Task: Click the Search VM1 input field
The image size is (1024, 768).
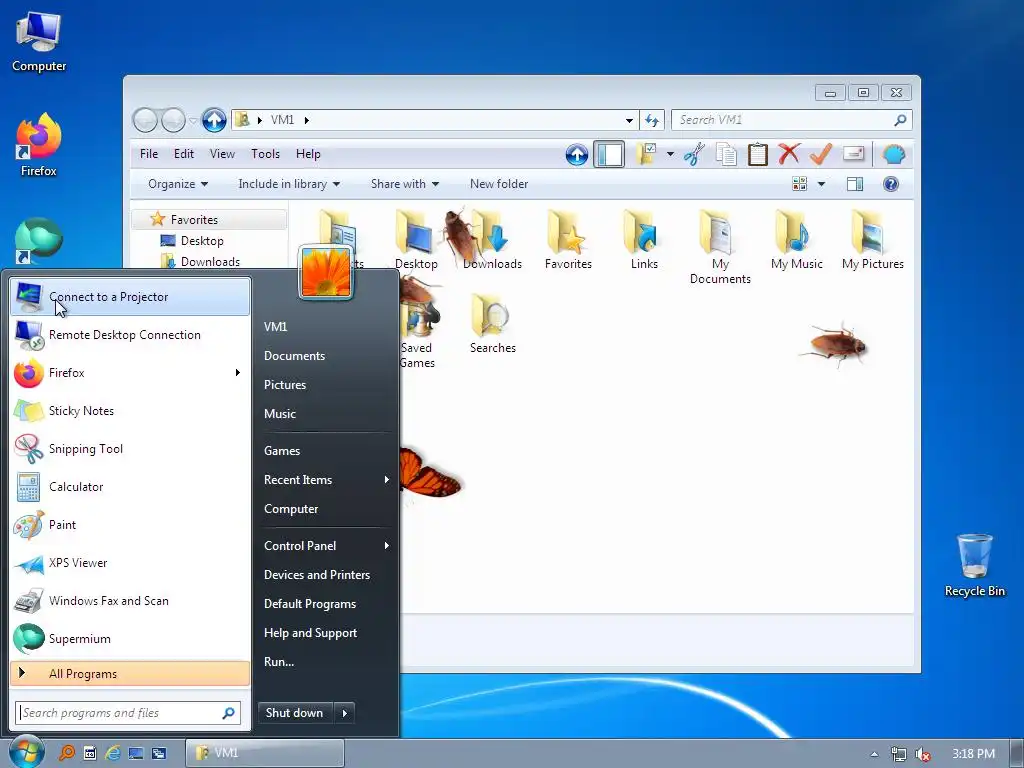Action: [791, 120]
